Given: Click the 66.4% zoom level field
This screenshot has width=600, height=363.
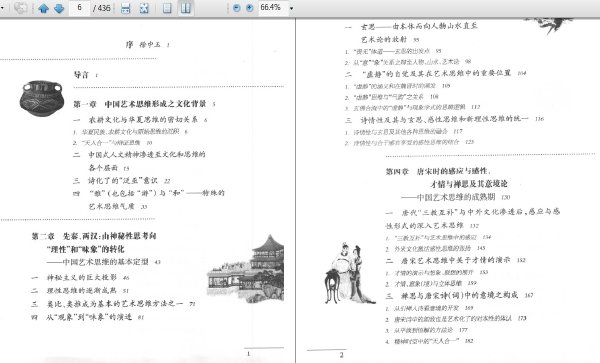Looking at the screenshot, I should coord(272,8).
